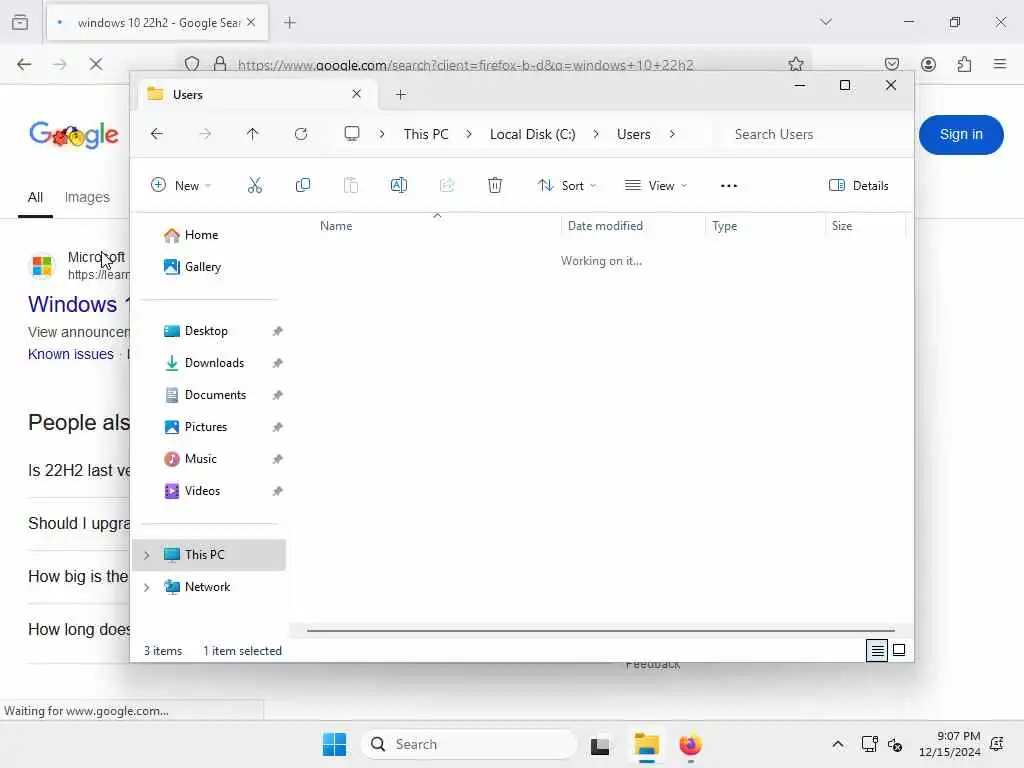
Task: Open the View dropdown menu
Action: tap(656, 185)
